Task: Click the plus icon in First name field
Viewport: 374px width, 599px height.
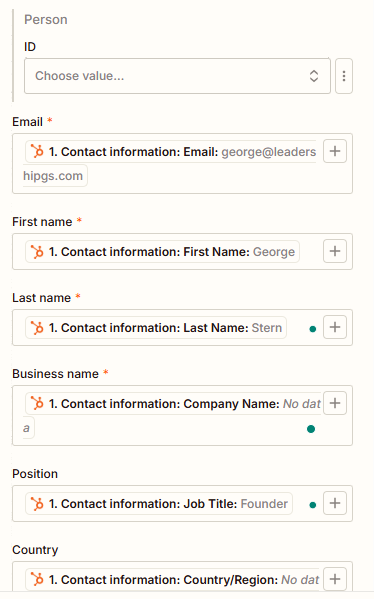Action: point(335,251)
